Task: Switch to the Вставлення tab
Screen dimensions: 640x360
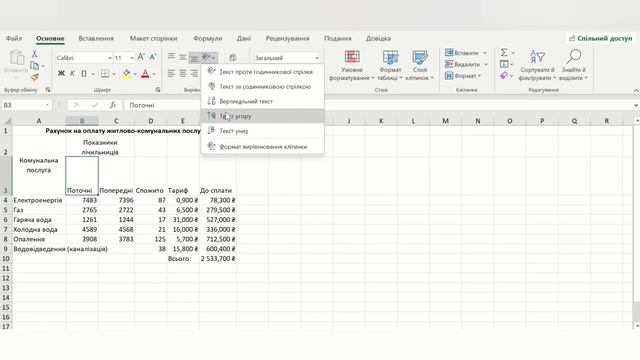Action: coord(96,38)
